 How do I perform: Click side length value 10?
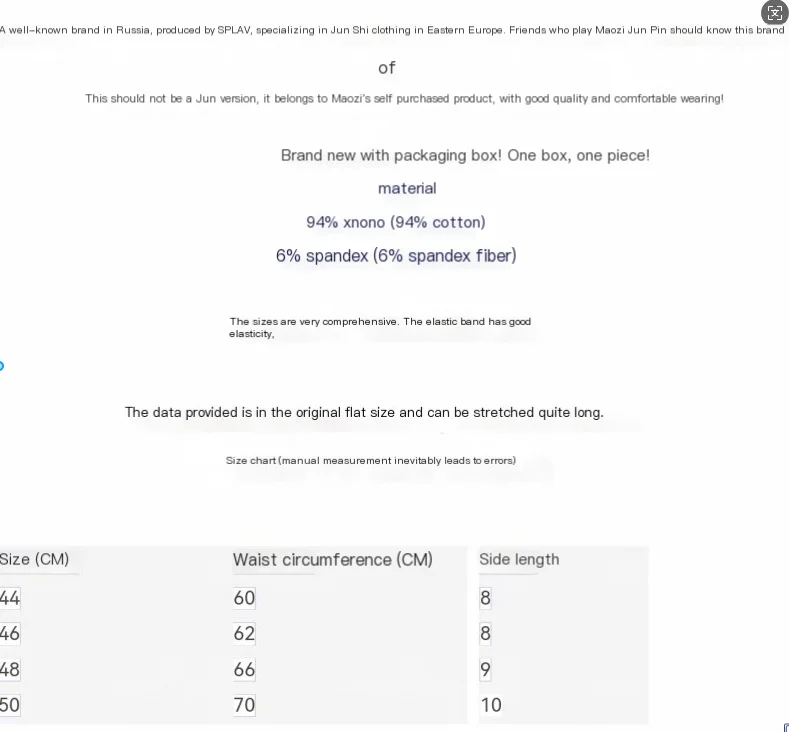pos(491,704)
